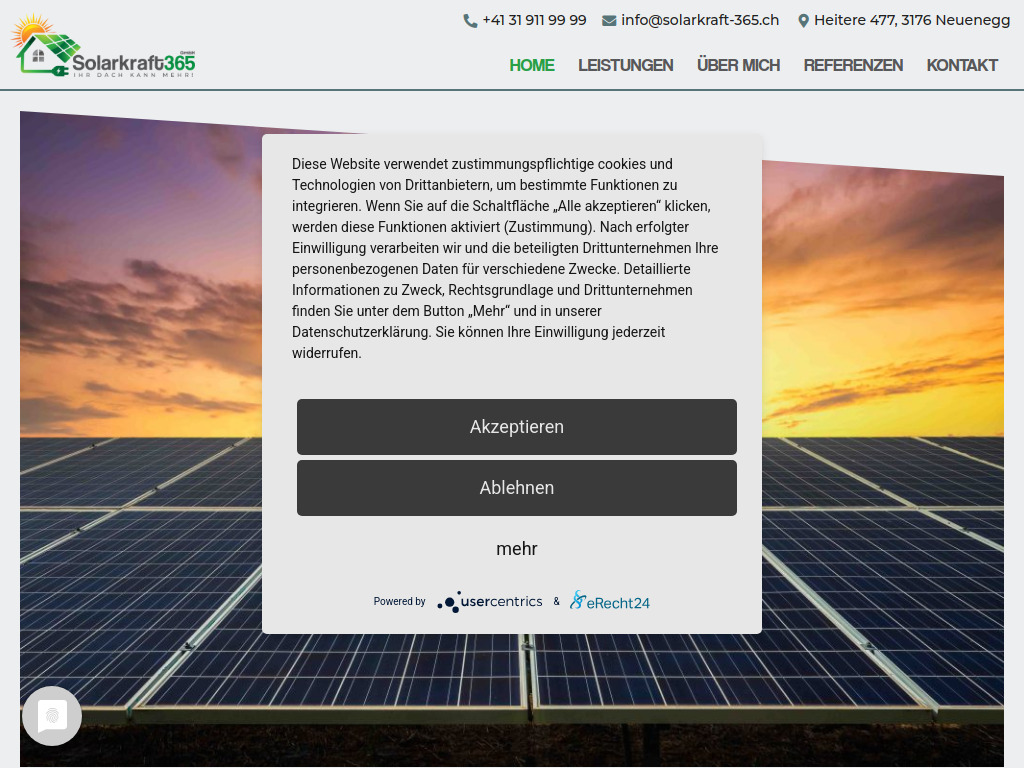This screenshot has width=1024, height=768.
Task: Open the KONTAKT menu item
Action: (961, 65)
